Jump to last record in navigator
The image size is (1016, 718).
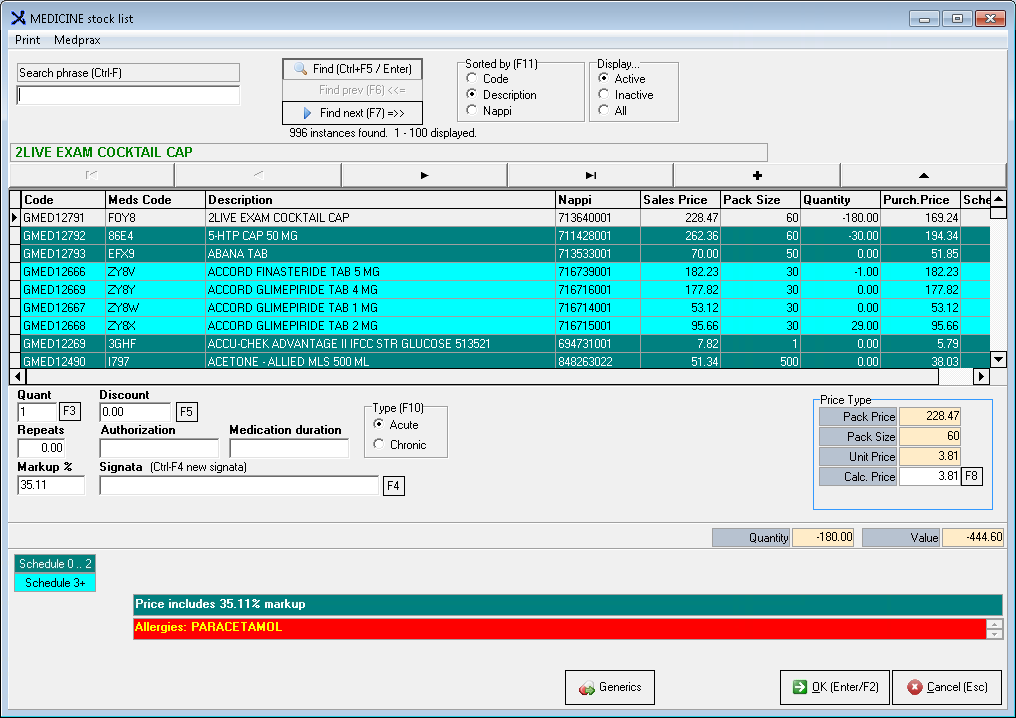(590, 175)
